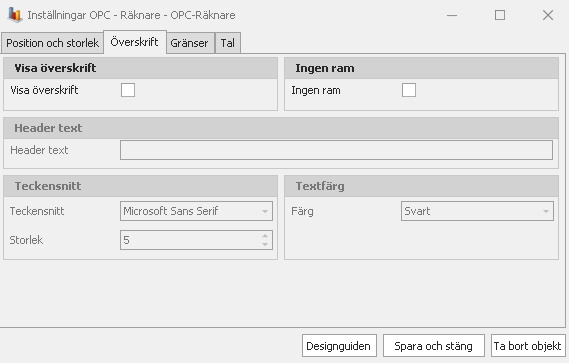The height and width of the screenshot is (363, 569).
Task: Open the Gränser tab
Action: (189, 43)
